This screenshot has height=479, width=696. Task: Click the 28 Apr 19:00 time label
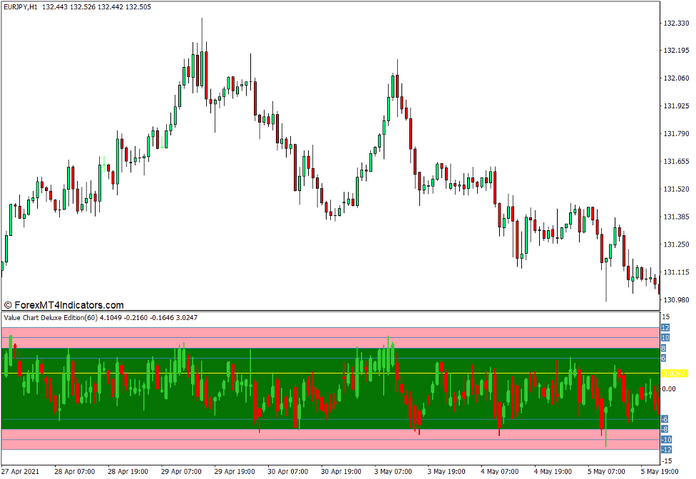coord(128,471)
